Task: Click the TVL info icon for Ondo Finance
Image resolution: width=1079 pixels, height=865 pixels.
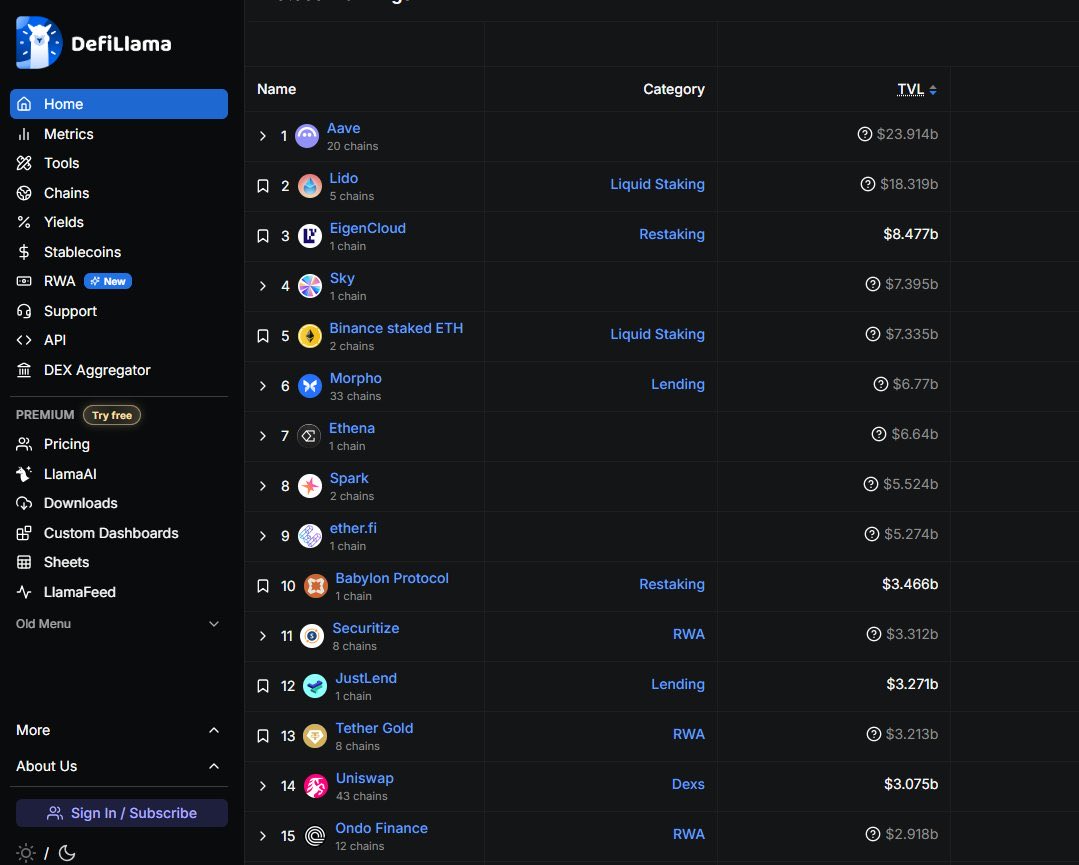Action: pos(873,834)
